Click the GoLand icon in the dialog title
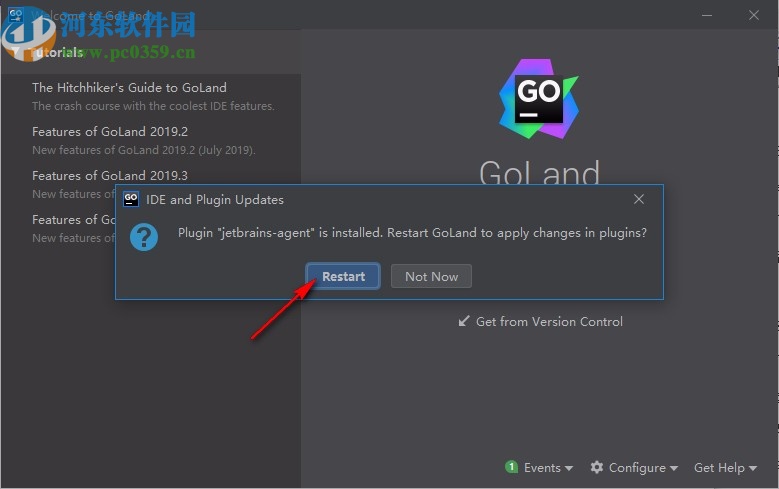This screenshot has height=489, width=779. 131,199
